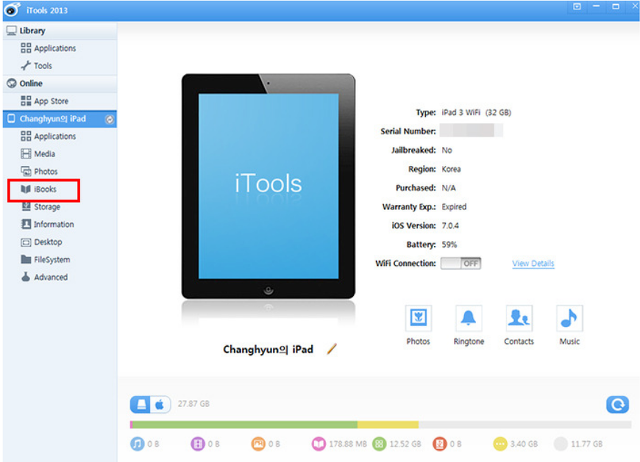Collapse the Library section header
Image resolution: width=640 pixels, height=462 pixels.
click(x=60, y=31)
